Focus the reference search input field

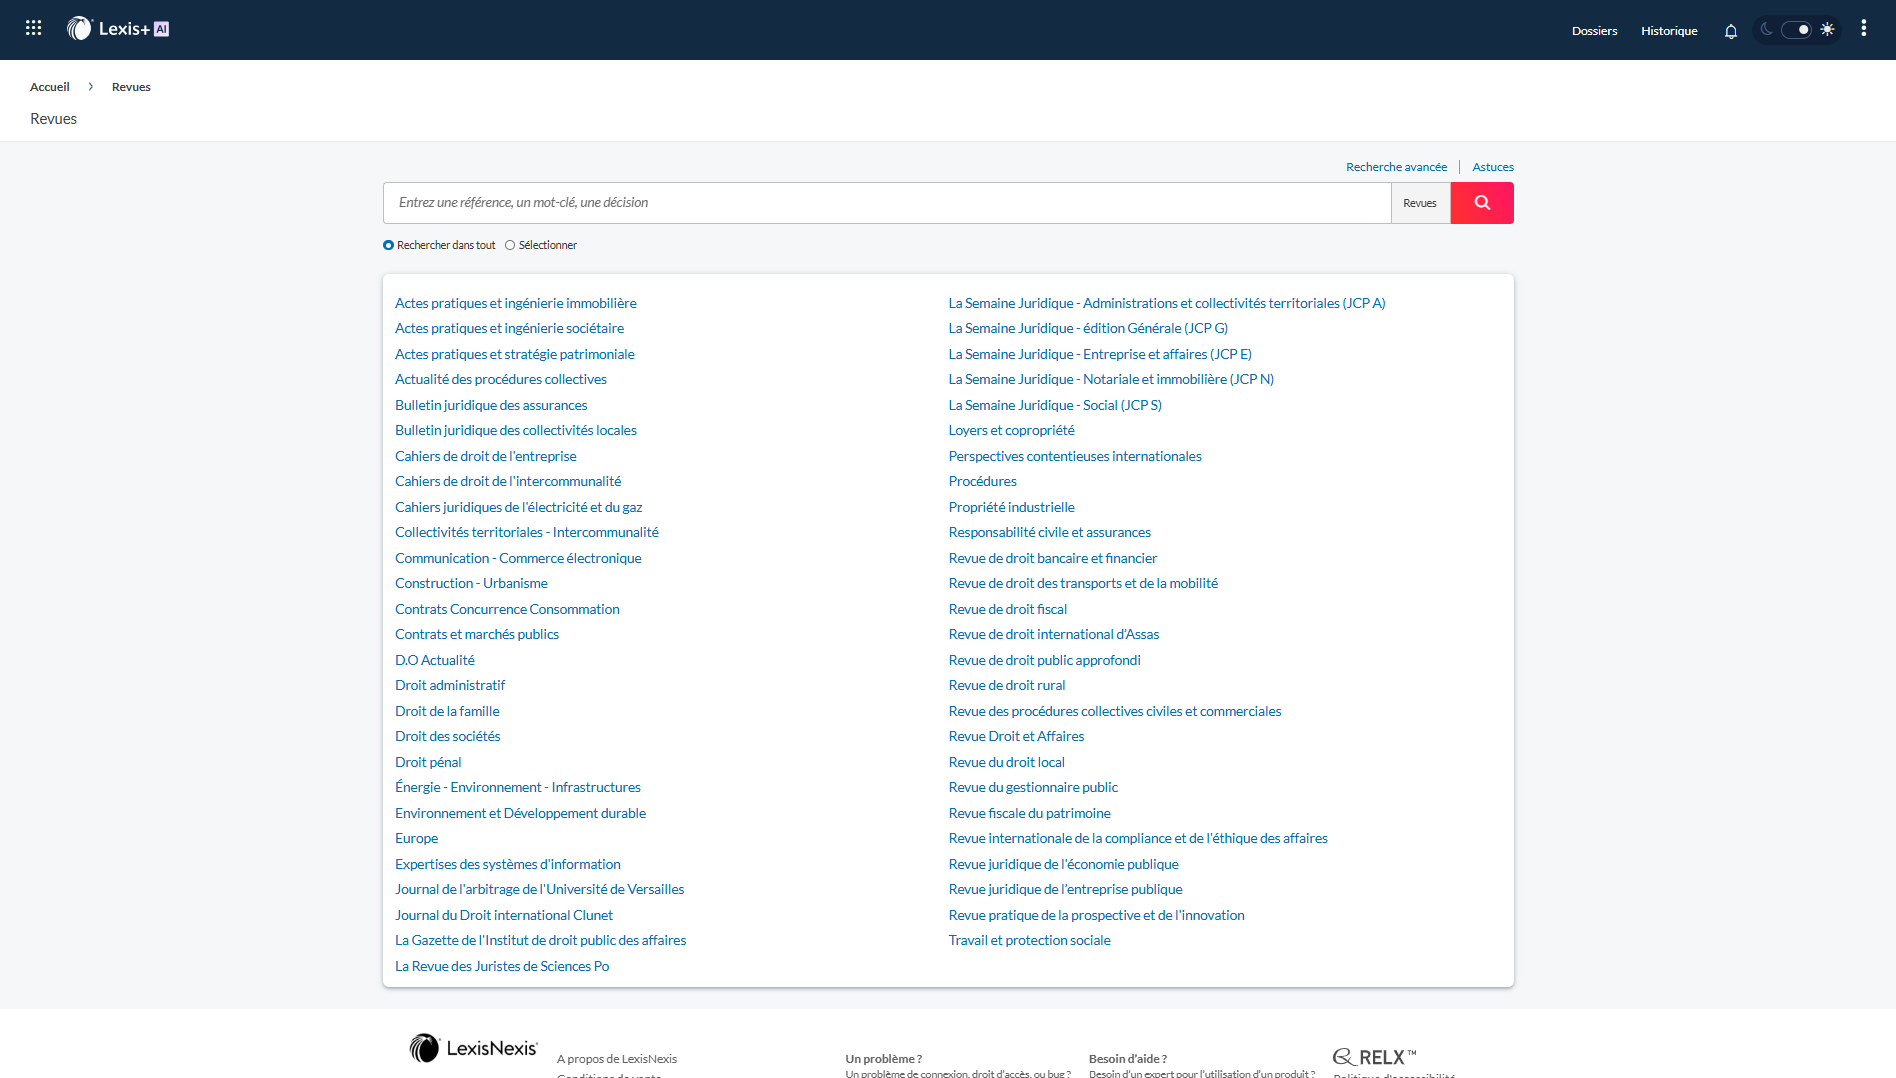887,203
